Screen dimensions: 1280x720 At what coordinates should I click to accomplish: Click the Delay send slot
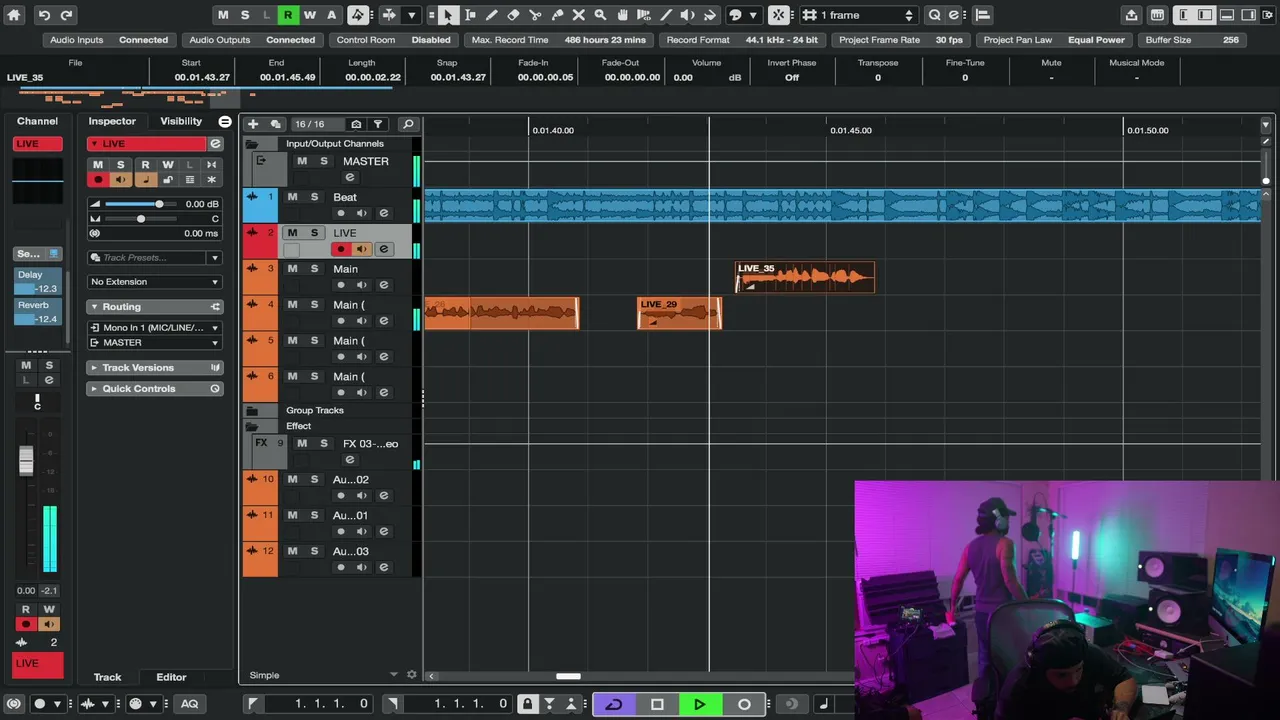coord(38,282)
